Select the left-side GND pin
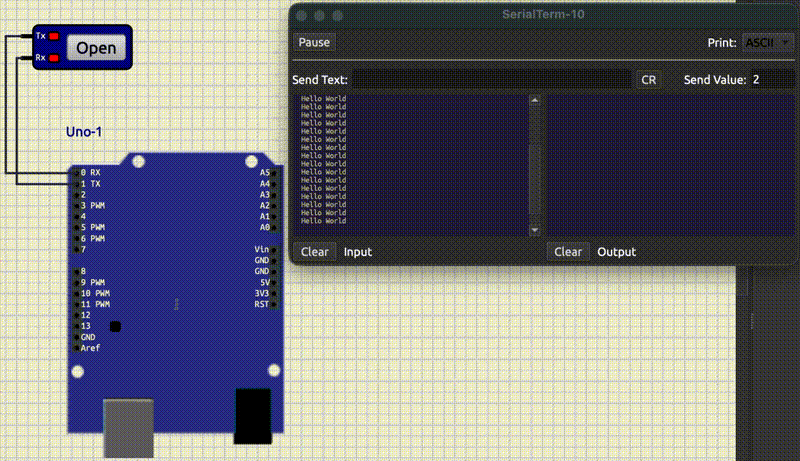The width and height of the screenshot is (800, 461). coord(77,337)
